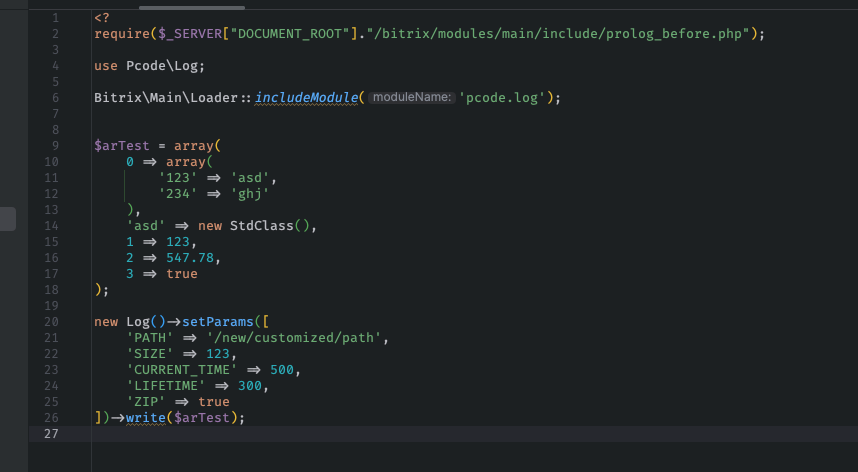Click line number 20 in the gutter
The image size is (858, 472).
(51, 321)
